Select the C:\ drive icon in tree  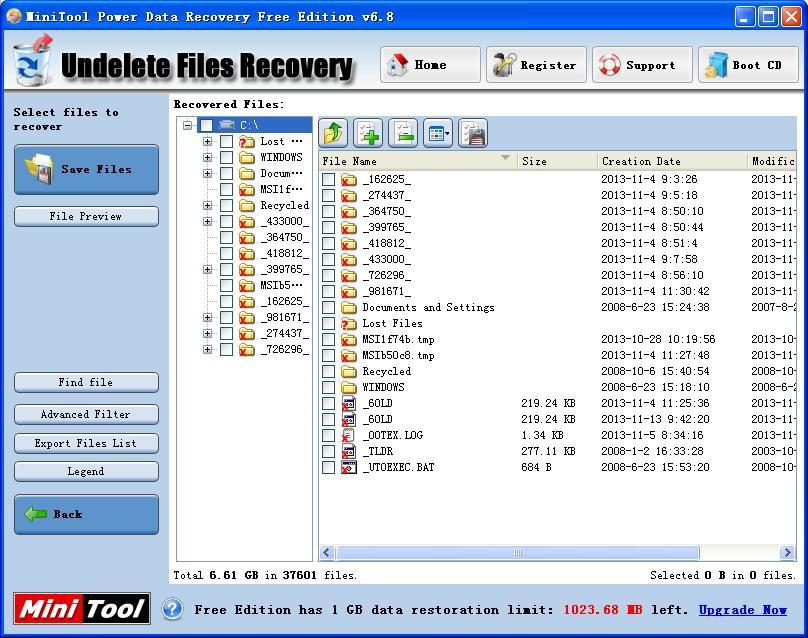pos(227,125)
